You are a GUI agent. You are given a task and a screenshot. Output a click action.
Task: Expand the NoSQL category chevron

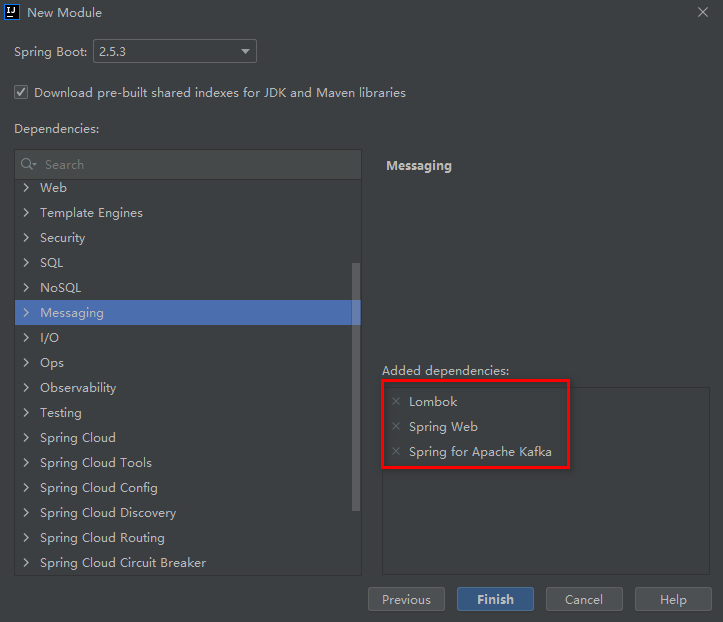(x=26, y=287)
